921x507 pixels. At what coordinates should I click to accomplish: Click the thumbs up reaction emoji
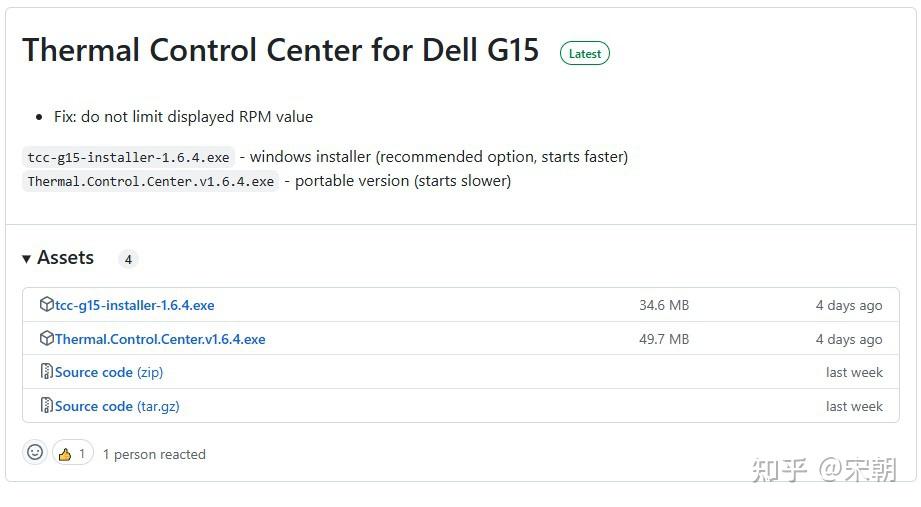tap(66, 454)
